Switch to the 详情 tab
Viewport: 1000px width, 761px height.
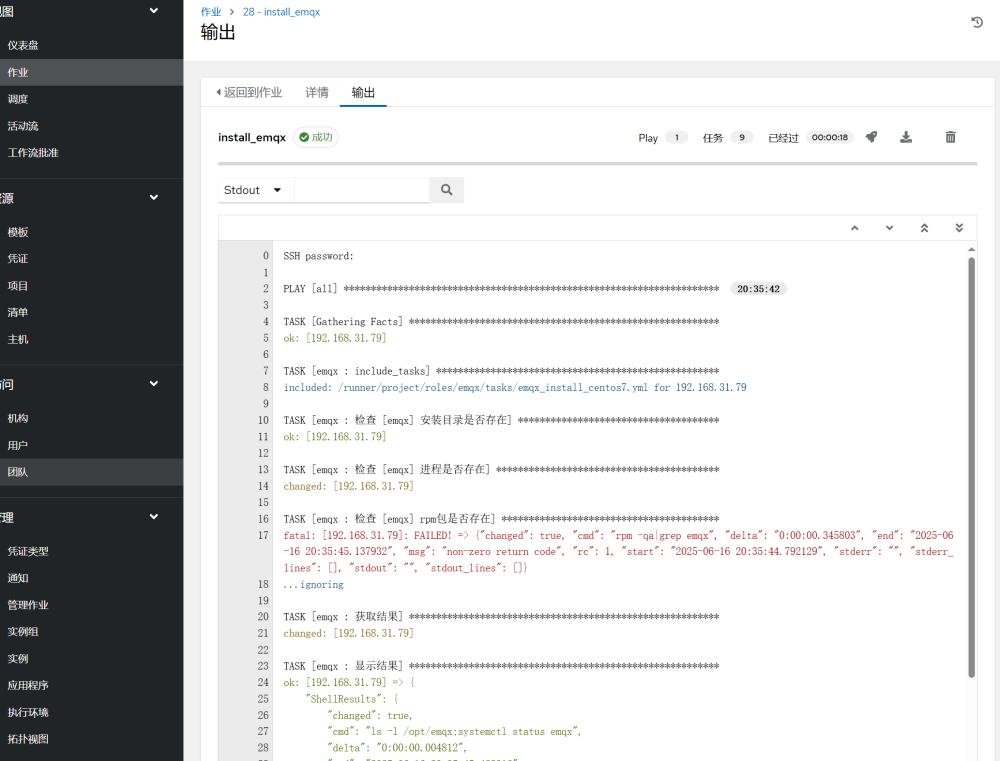tap(317, 92)
